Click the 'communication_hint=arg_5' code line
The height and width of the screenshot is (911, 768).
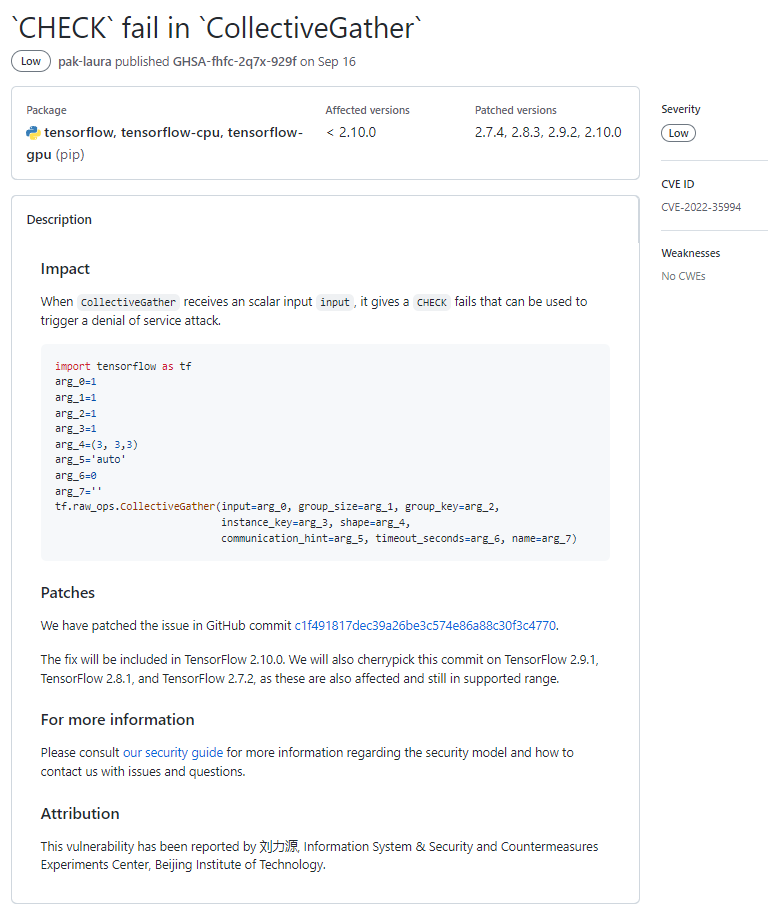pyautogui.click(x=399, y=538)
